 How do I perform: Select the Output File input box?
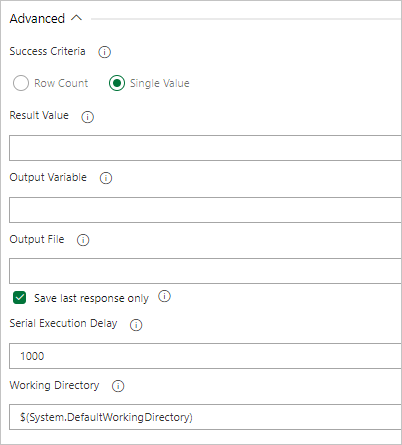205,271
